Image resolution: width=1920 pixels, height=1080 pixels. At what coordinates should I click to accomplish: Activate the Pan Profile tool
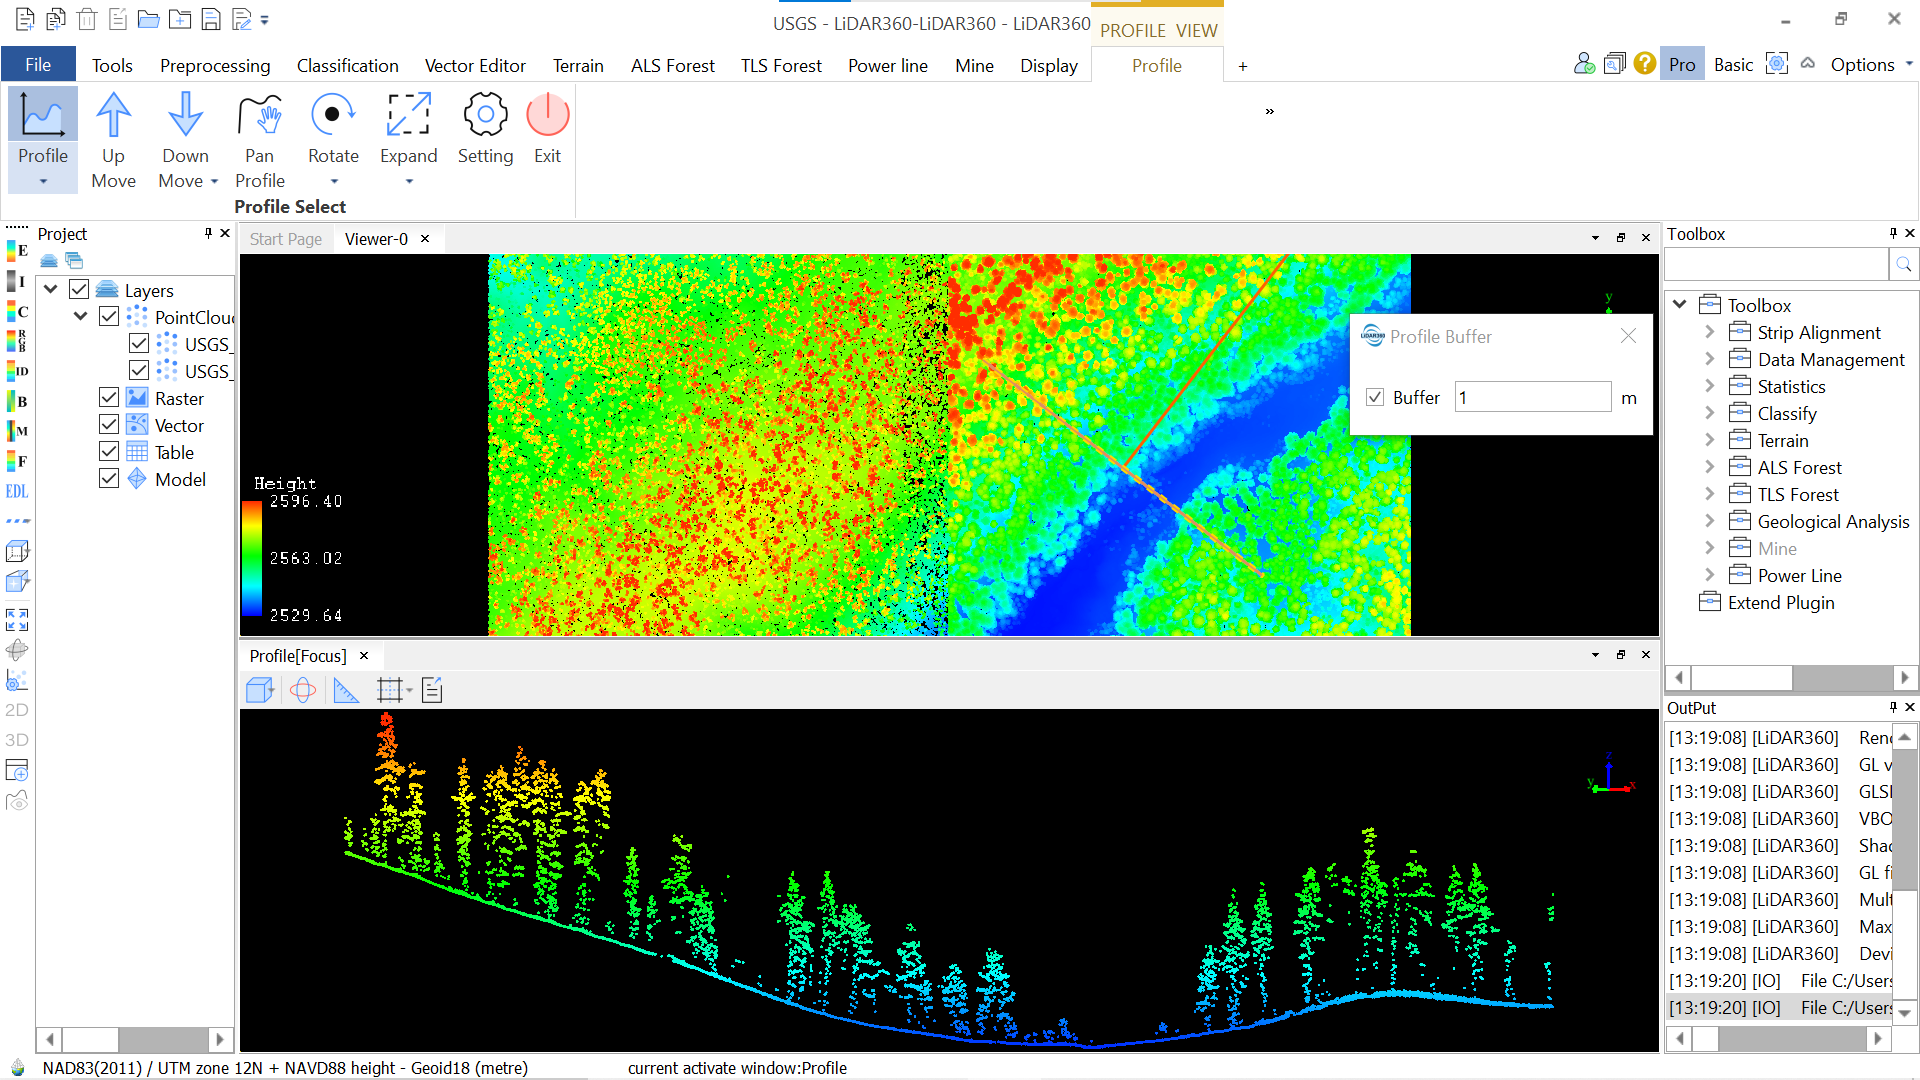(259, 135)
